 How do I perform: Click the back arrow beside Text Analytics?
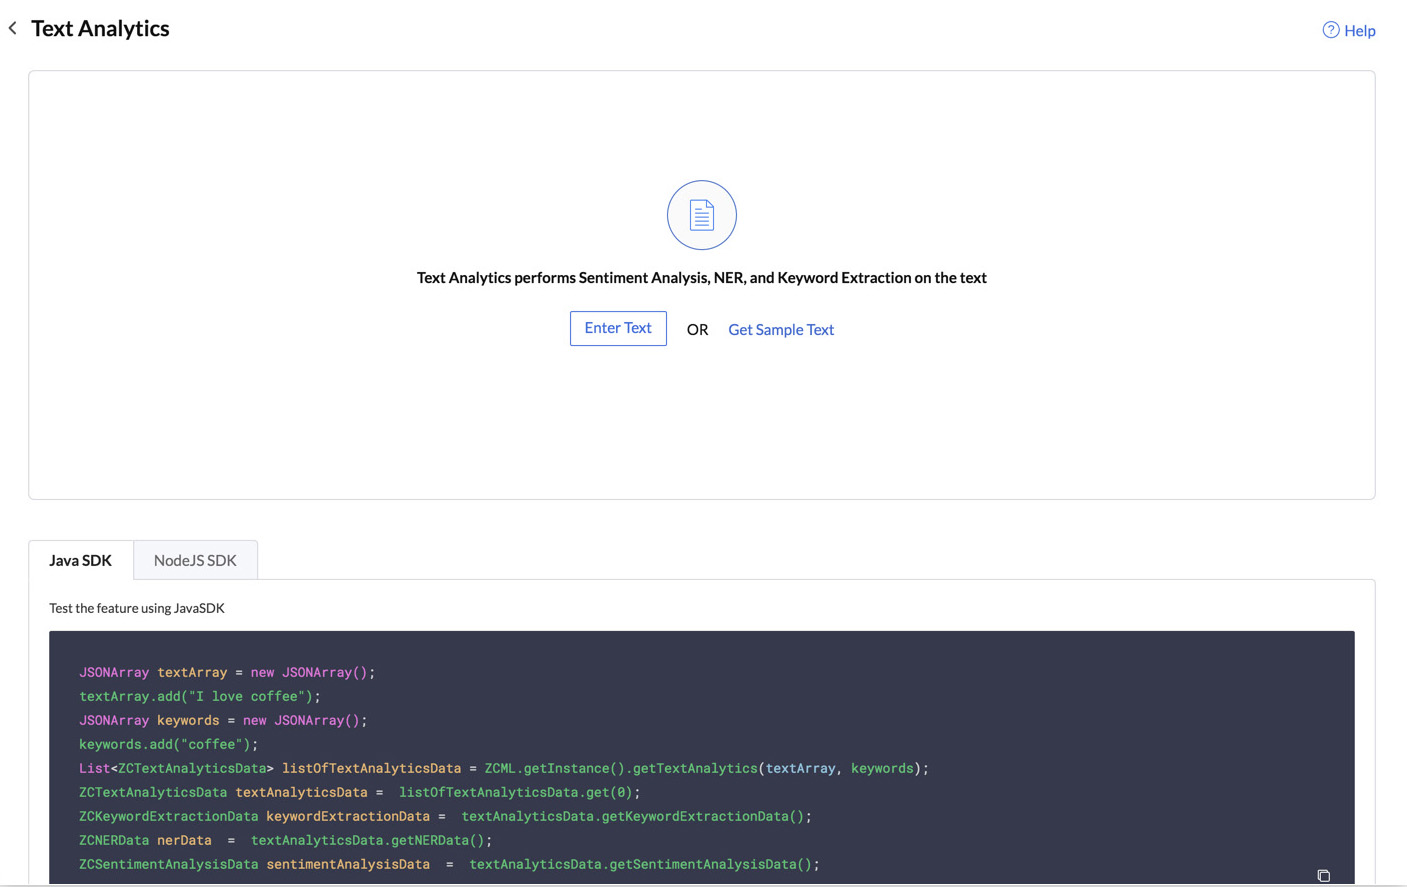(12, 28)
